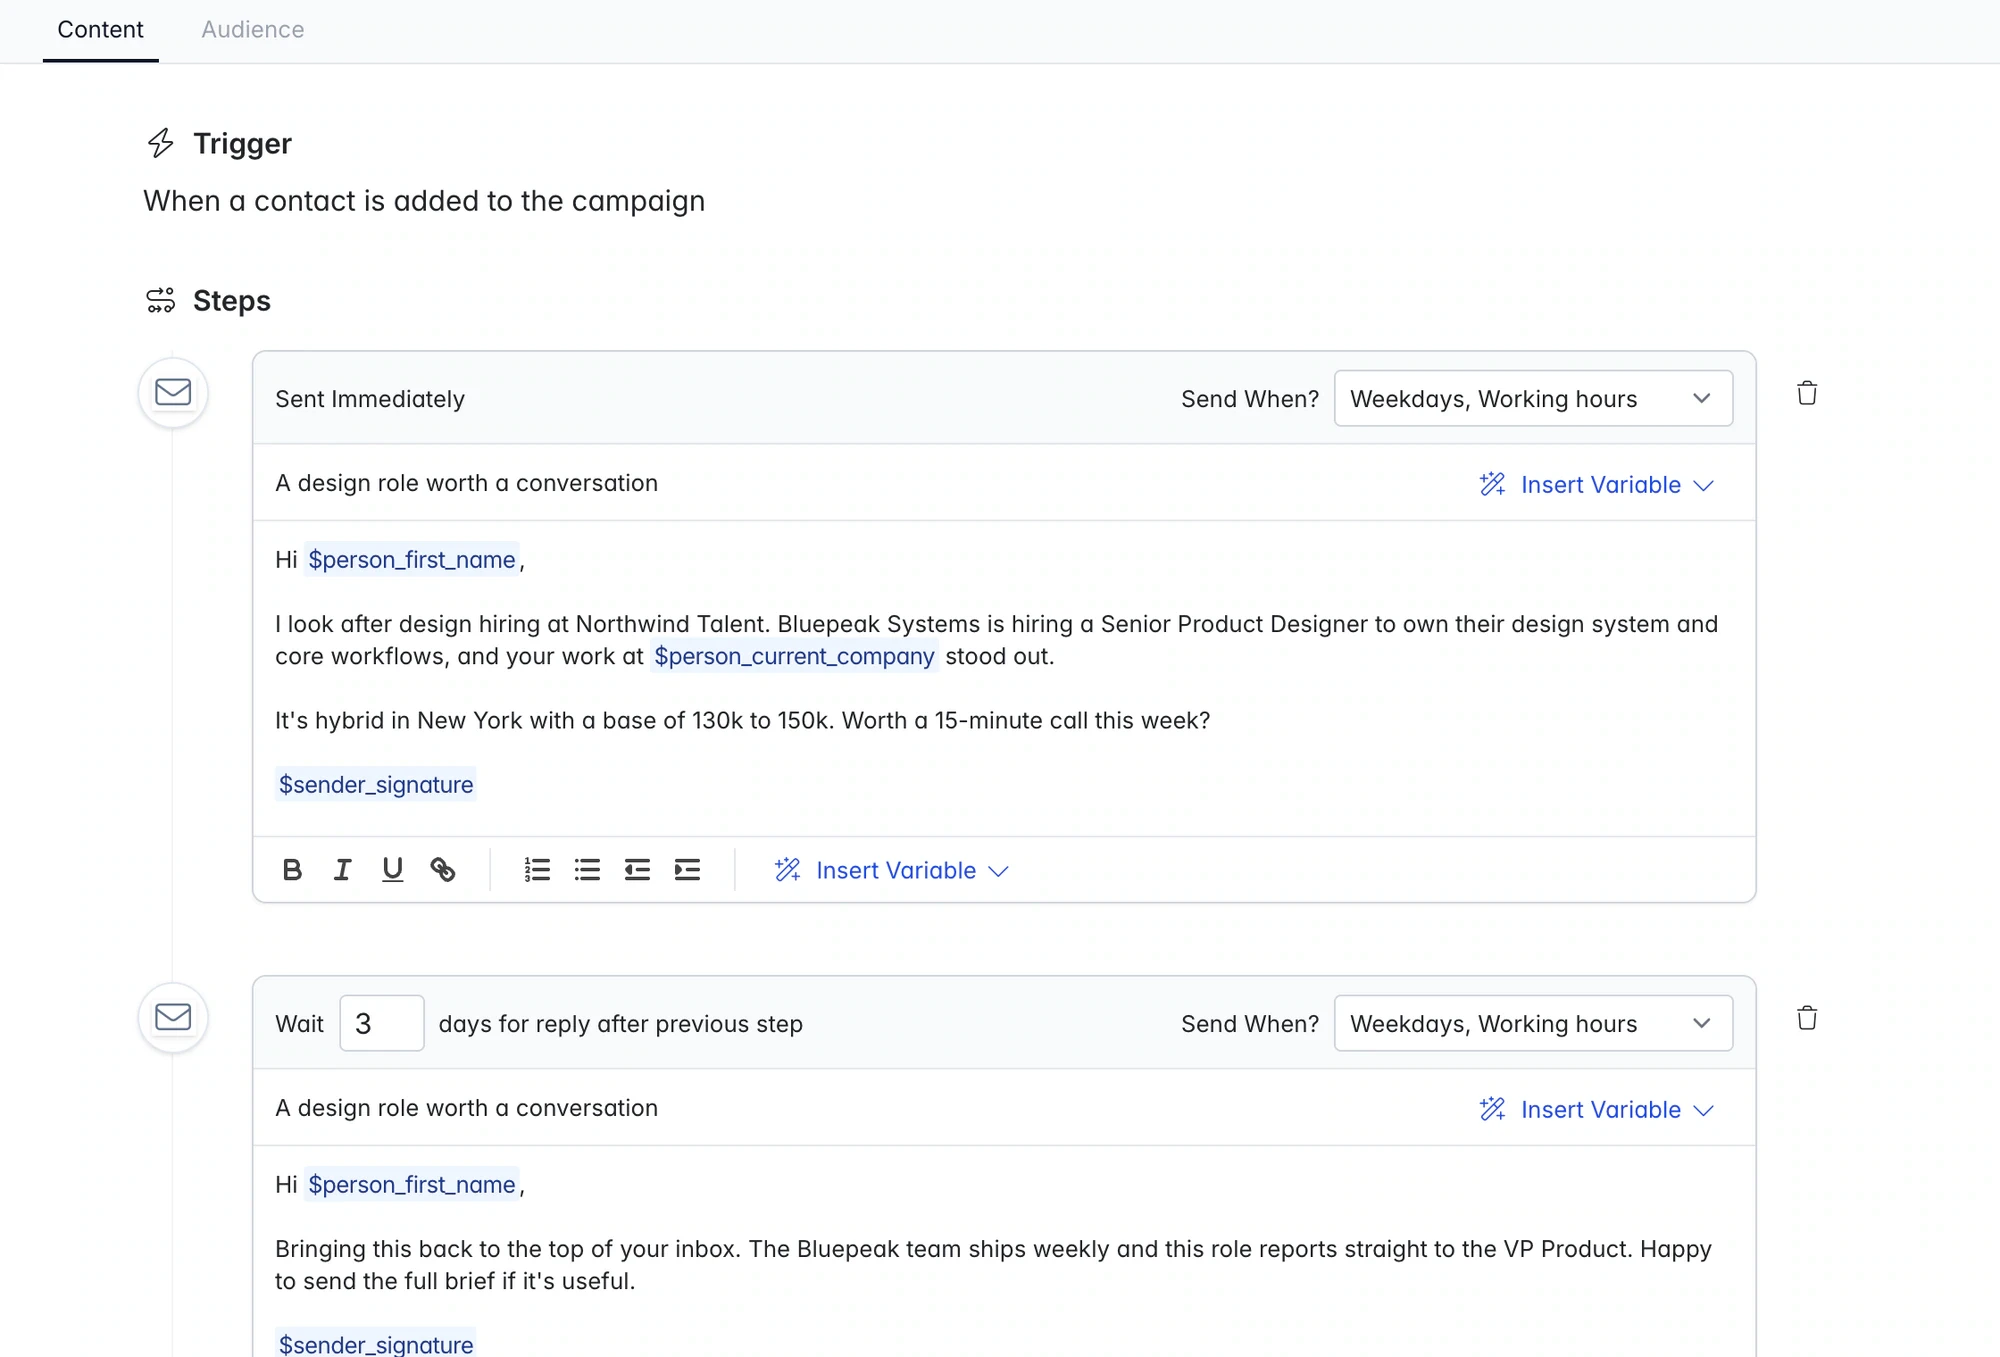The image size is (2000, 1357).
Task: Click 'days for reply after previous step' text
Action: tap(620, 1024)
